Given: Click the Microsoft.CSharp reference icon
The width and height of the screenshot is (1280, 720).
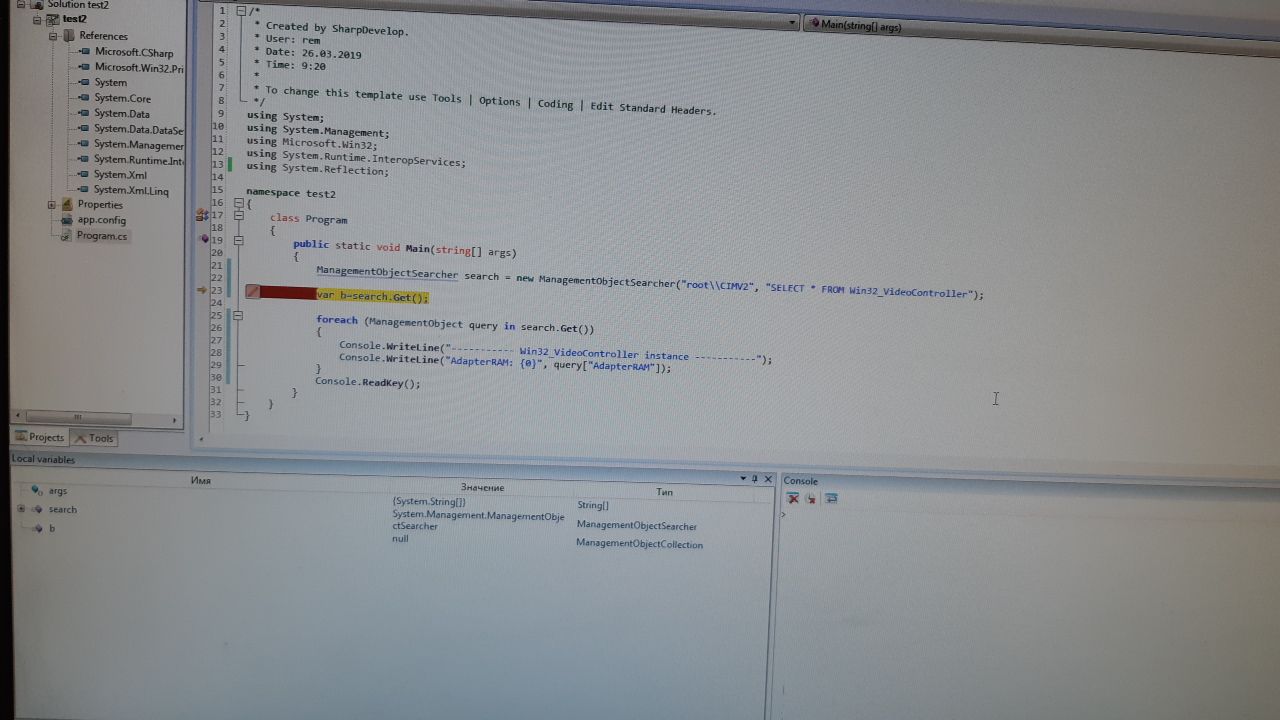Looking at the screenshot, I should [x=85, y=51].
